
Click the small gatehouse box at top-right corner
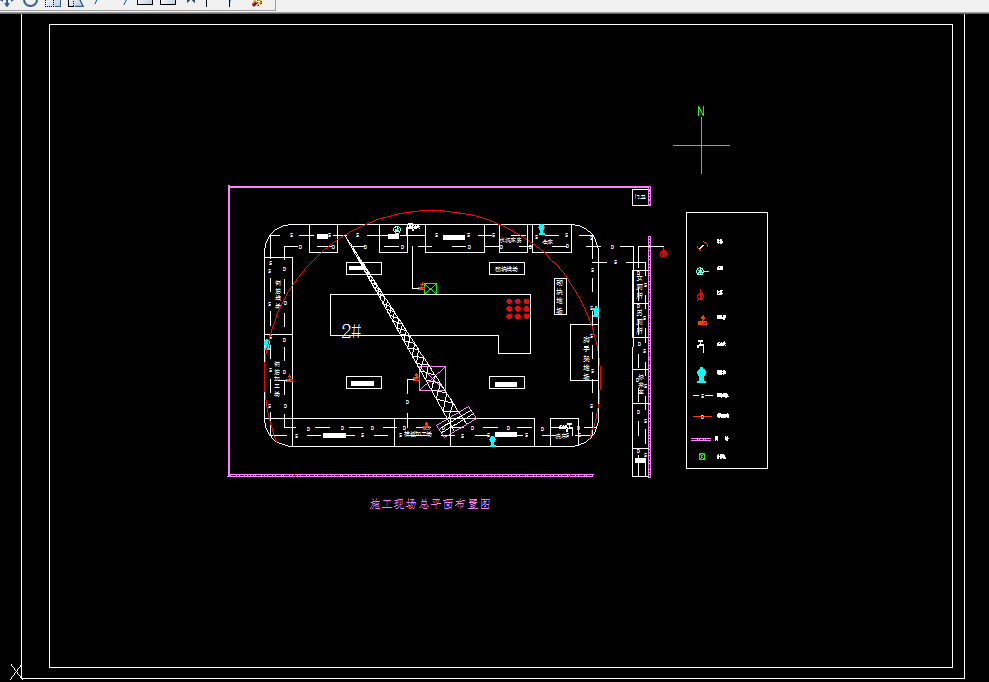(x=640, y=197)
